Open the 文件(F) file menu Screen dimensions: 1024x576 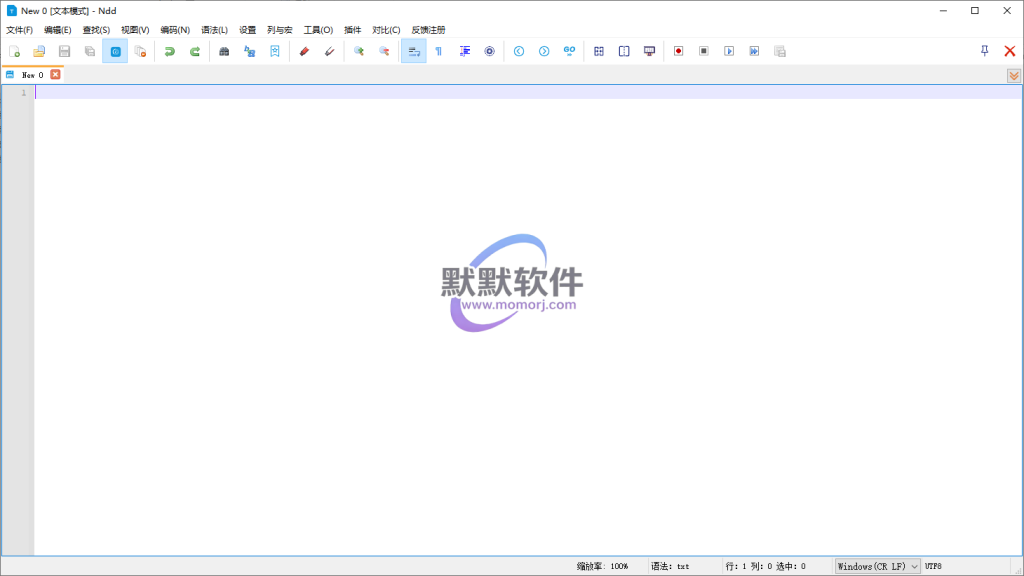pyautogui.click(x=19, y=30)
